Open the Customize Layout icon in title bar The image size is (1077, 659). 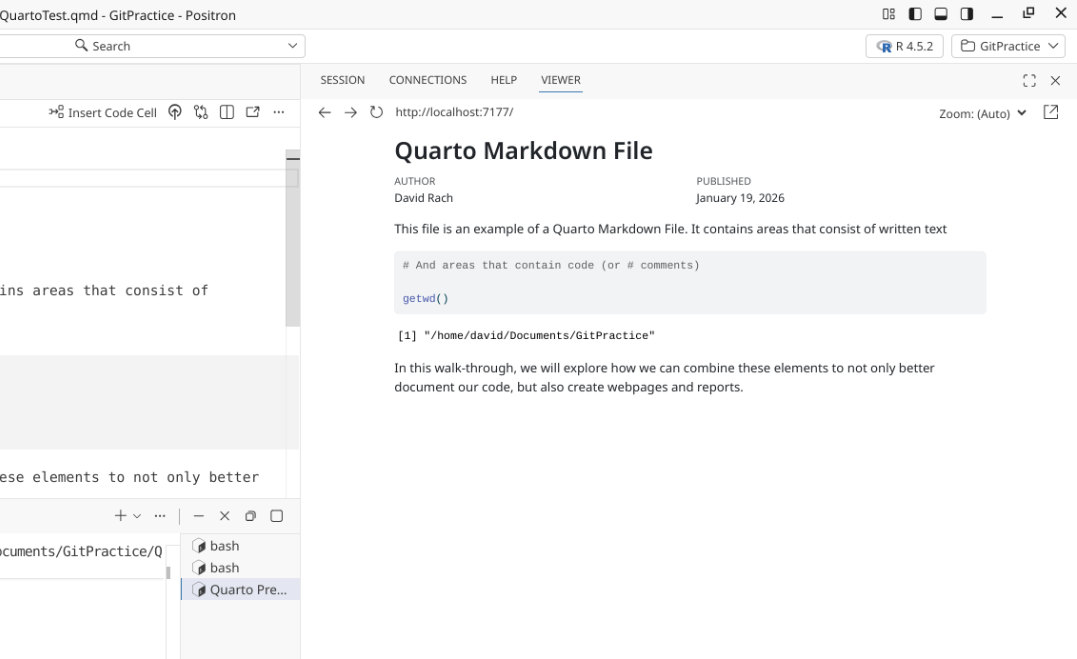(x=889, y=14)
